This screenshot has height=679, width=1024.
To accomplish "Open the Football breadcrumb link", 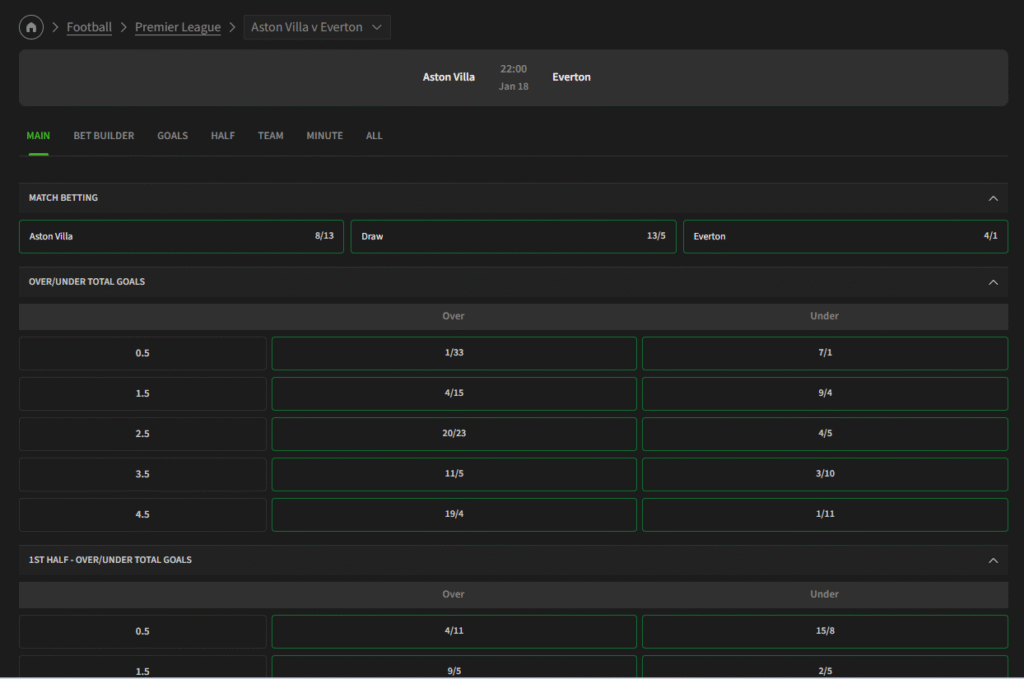I will tap(89, 27).
